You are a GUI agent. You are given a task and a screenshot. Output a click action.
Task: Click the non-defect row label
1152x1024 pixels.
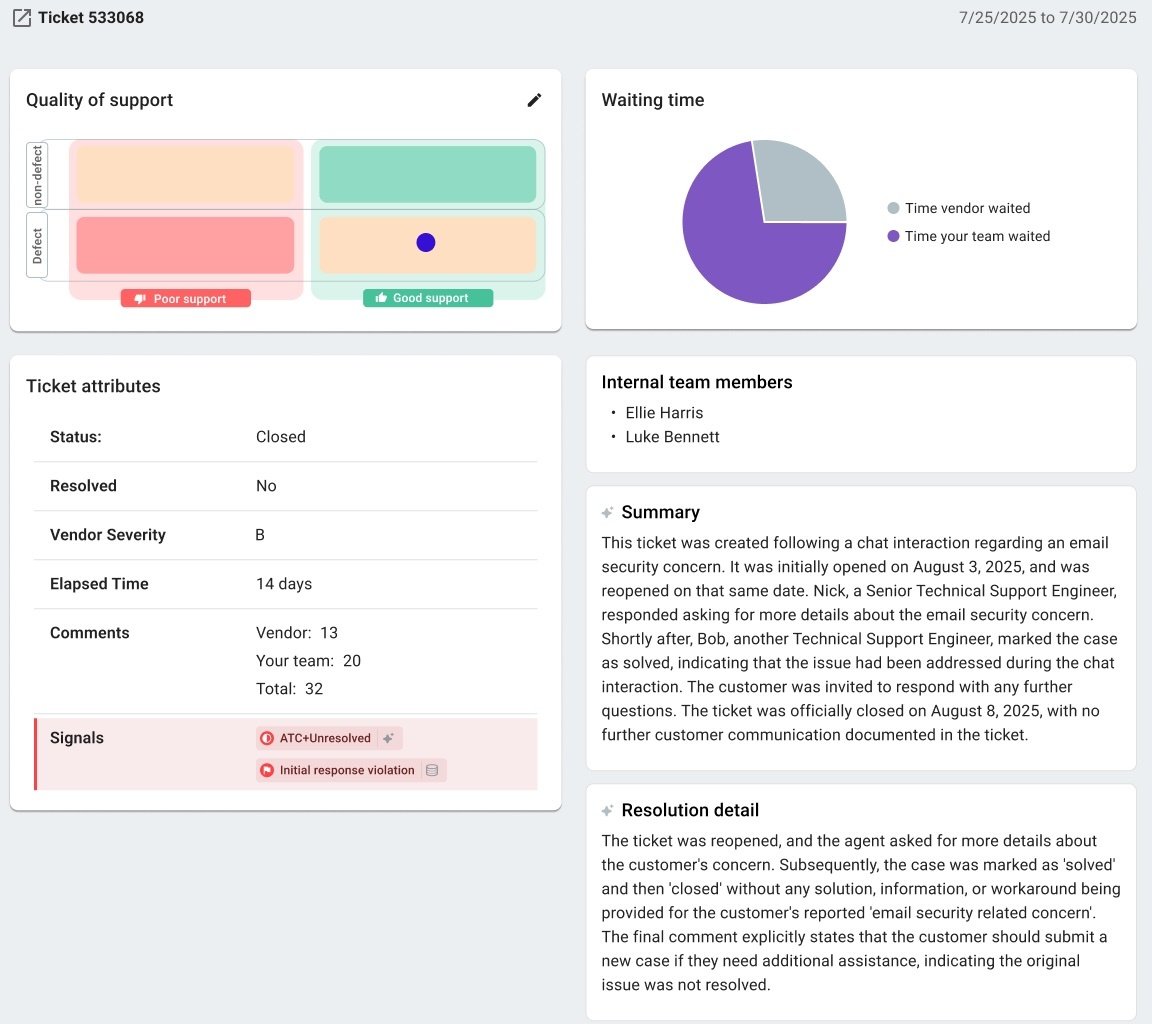point(38,175)
